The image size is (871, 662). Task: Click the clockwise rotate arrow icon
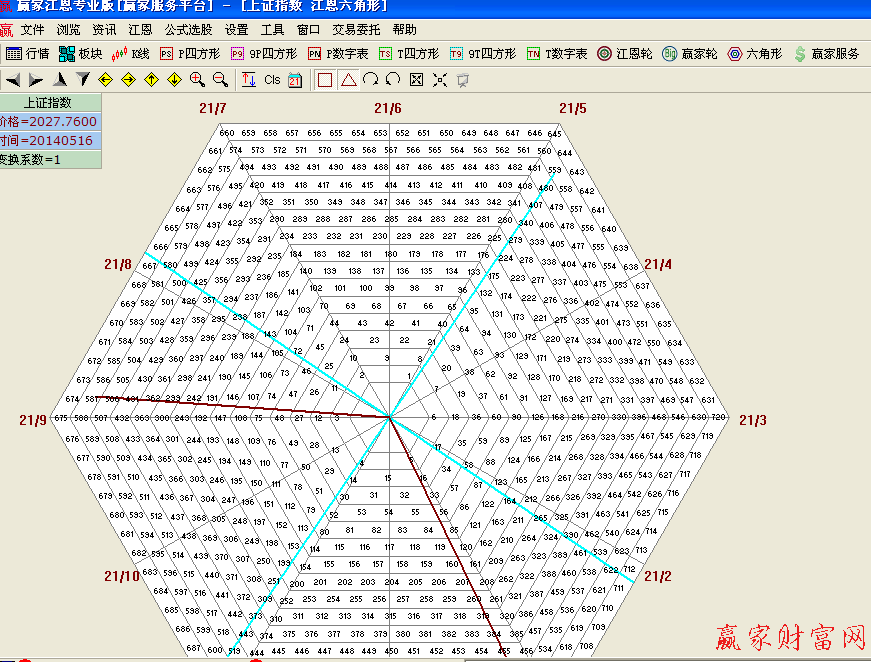click(371, 79)
